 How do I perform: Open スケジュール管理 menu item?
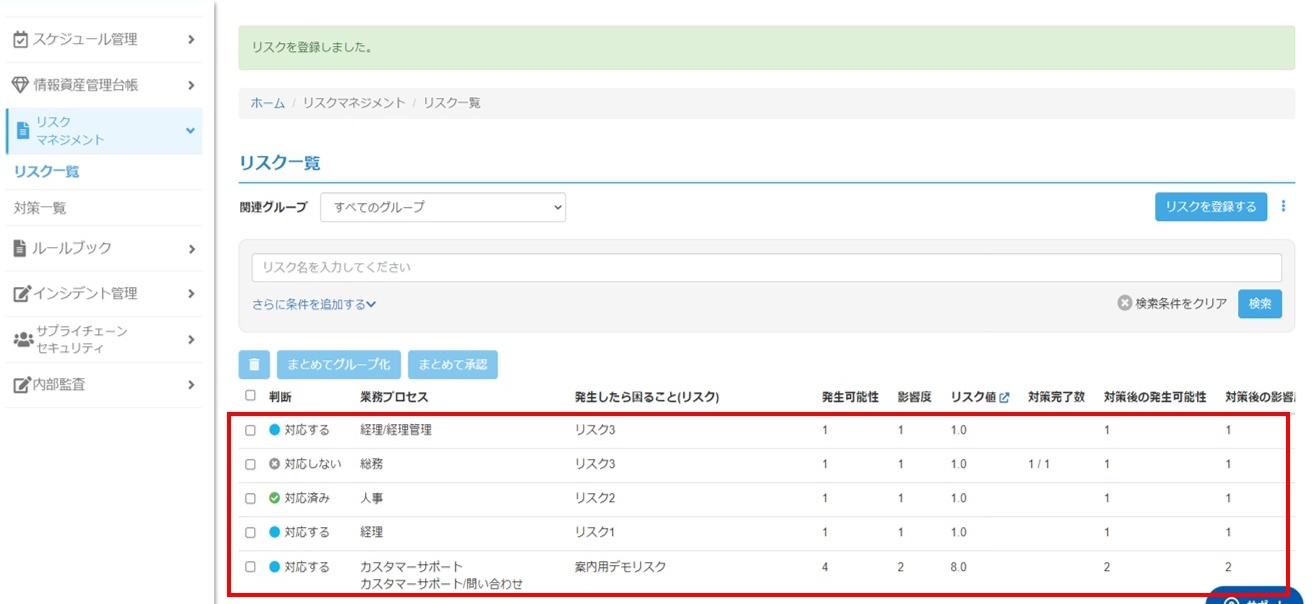tap(104, 40)
